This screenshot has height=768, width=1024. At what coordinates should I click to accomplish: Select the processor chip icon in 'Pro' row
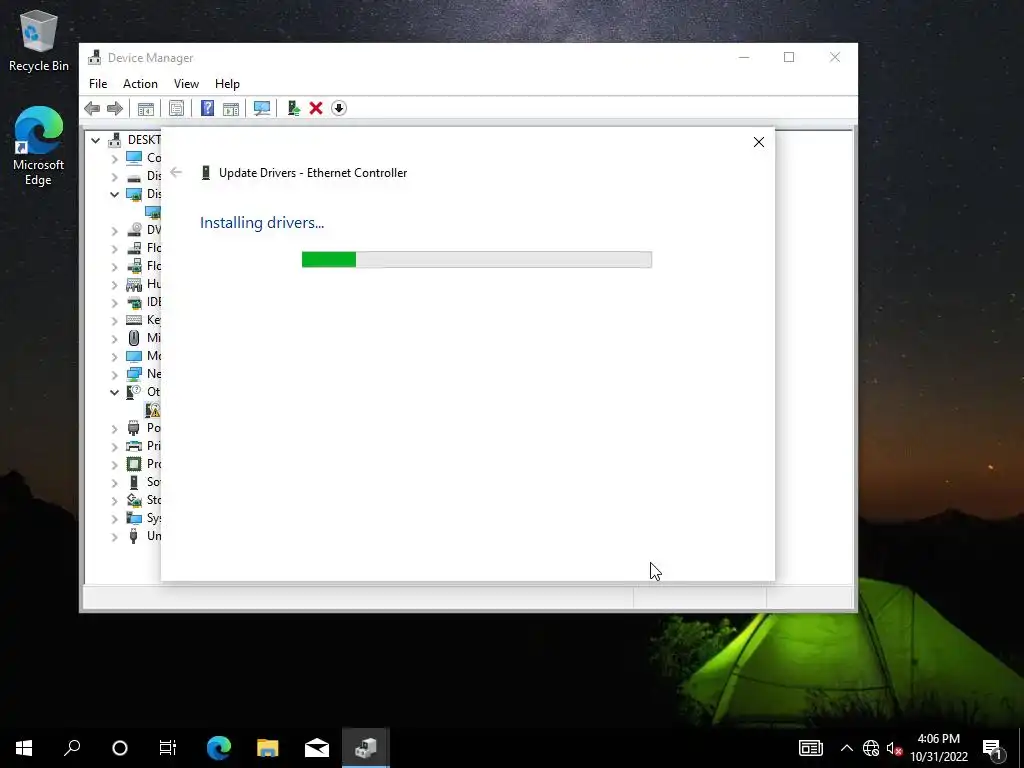tap(134, 464)
